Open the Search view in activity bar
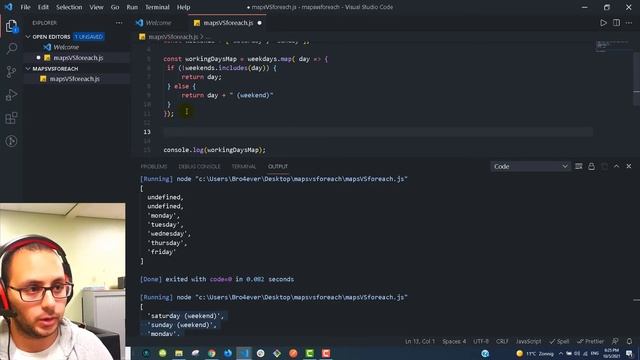The image size is (640, 360). click(x=11, y=49)
